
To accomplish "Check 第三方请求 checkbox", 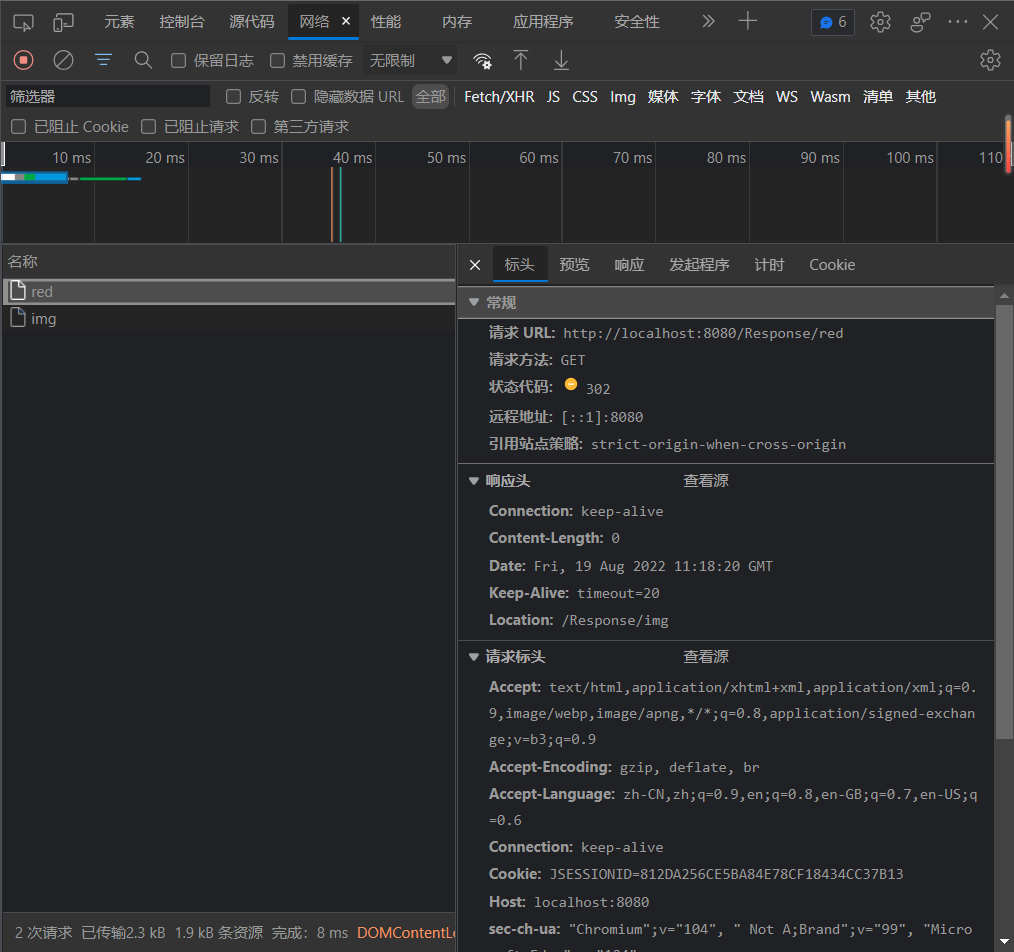I will point(259,127).
